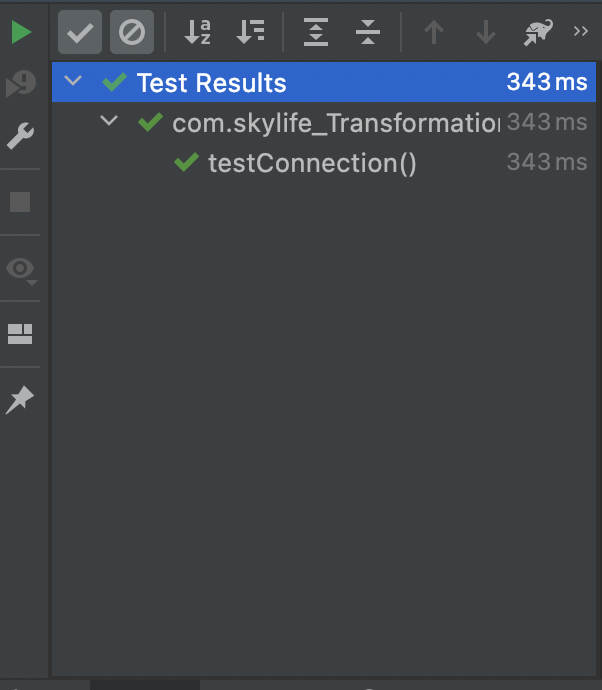Select the testConnection() test entry
This screenshot has width=602, height=690.
(x=312, y=163)
